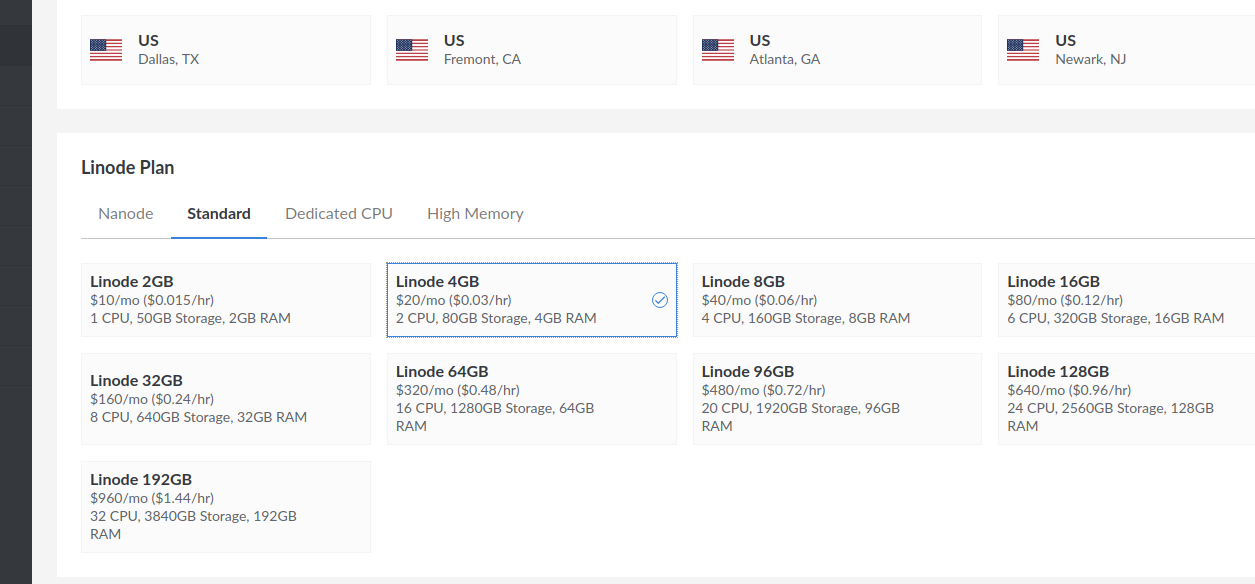Click the "$20/mo ($0.03/hr)" price text
This screenshot has width=1255, height=584.
[x=454, y=300]
